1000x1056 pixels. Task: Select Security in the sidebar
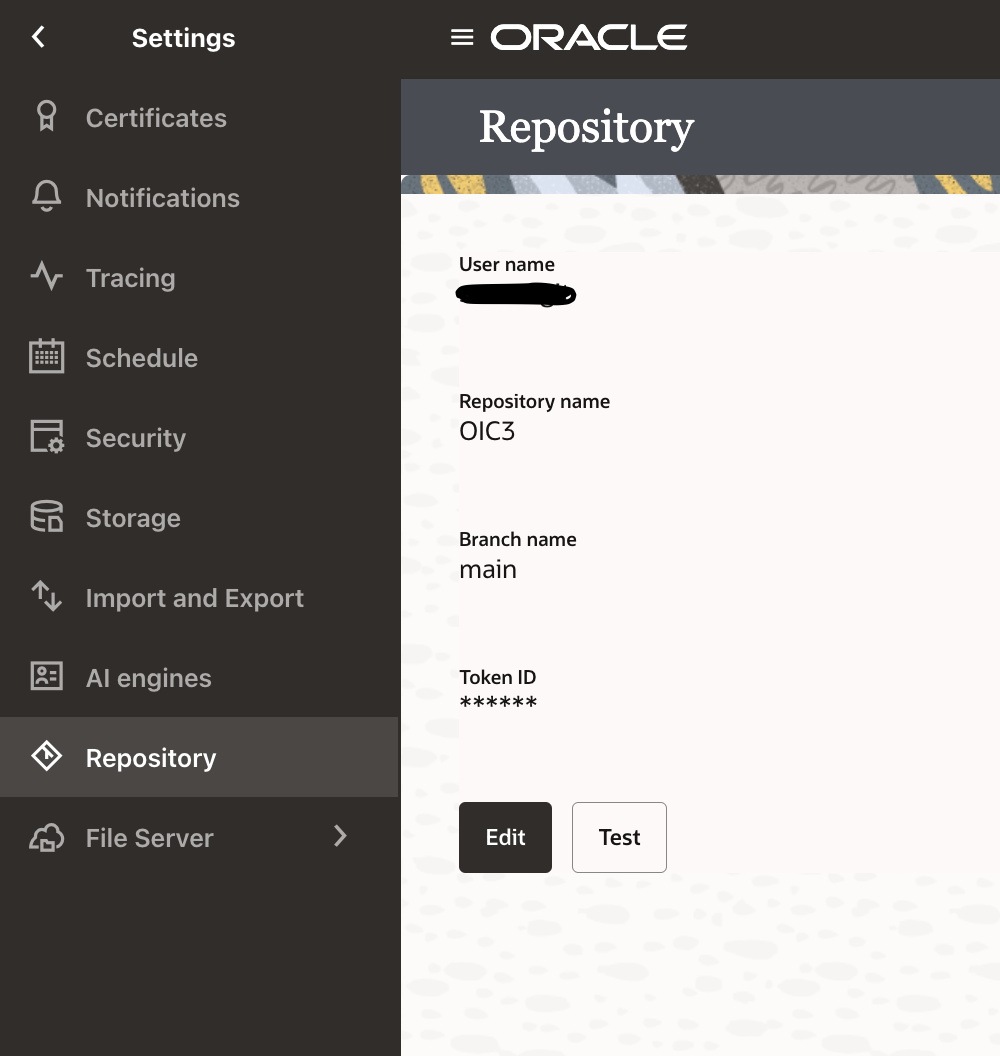[x=199, y=438]
